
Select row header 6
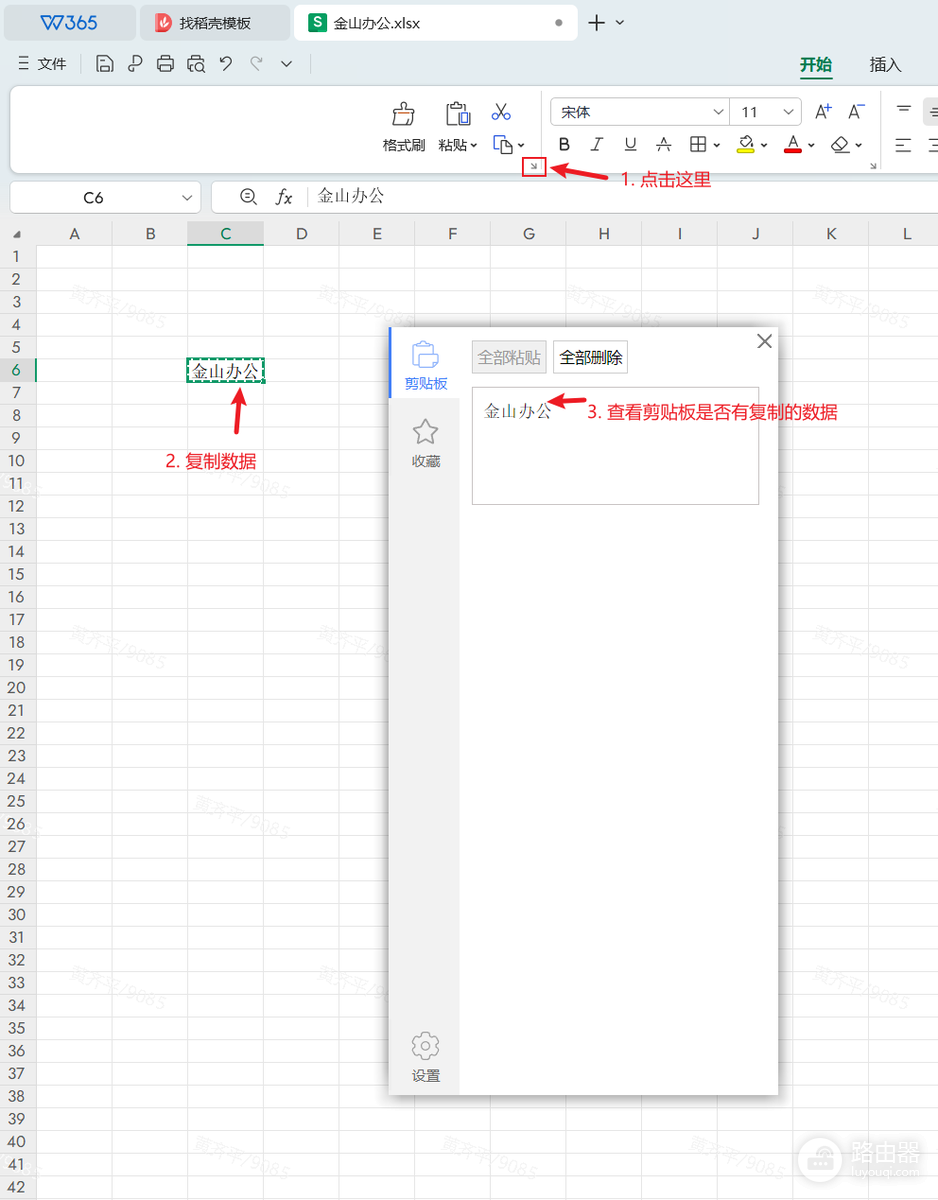(x=17, y=370)
